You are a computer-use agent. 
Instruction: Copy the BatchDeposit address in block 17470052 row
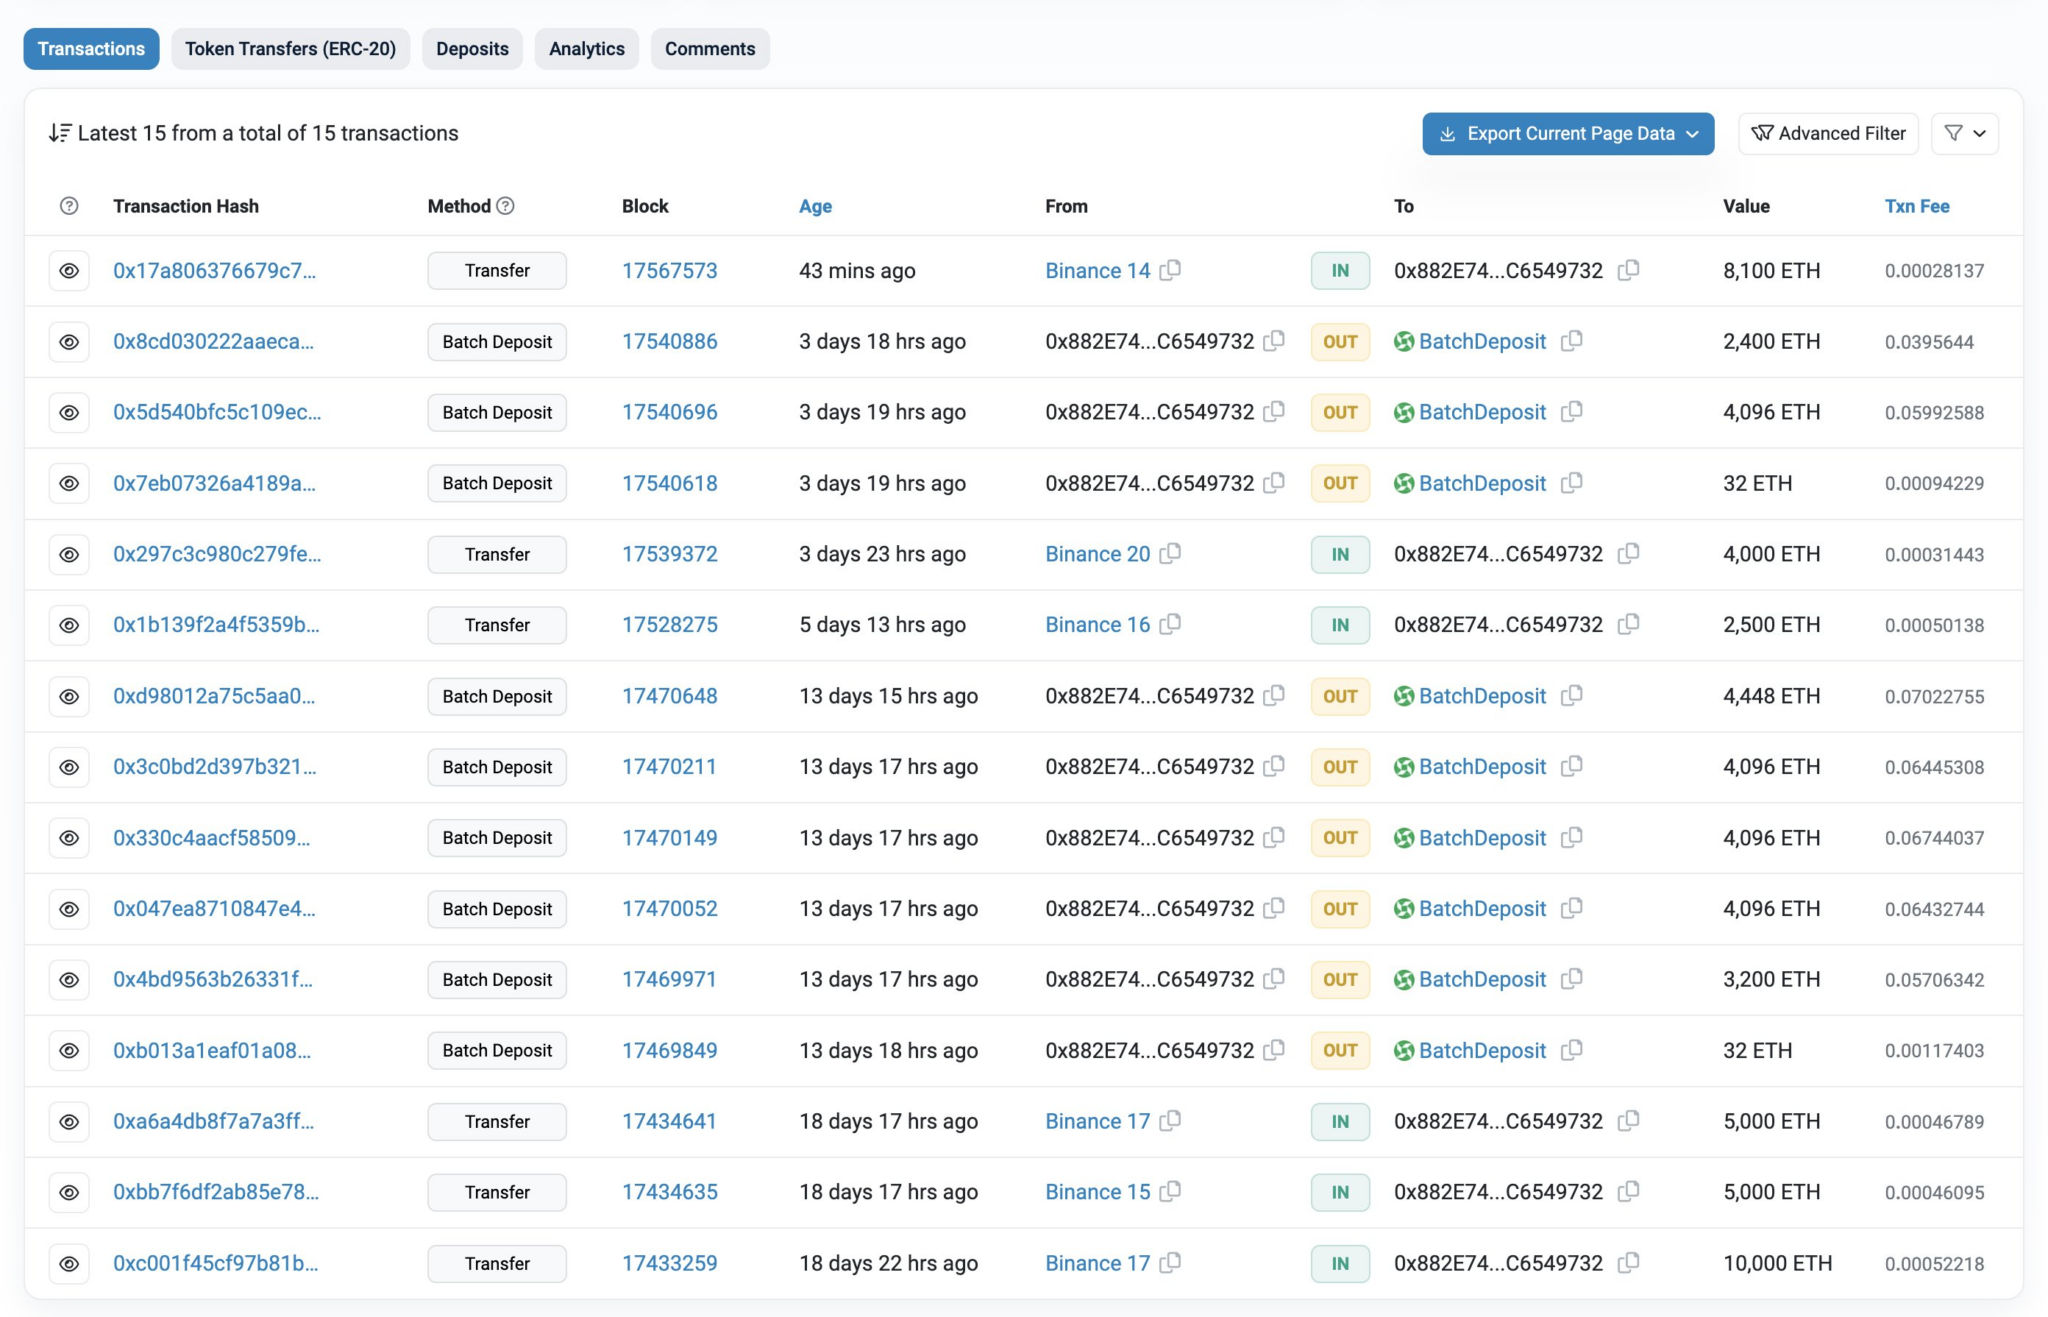tap(1572, 908)
